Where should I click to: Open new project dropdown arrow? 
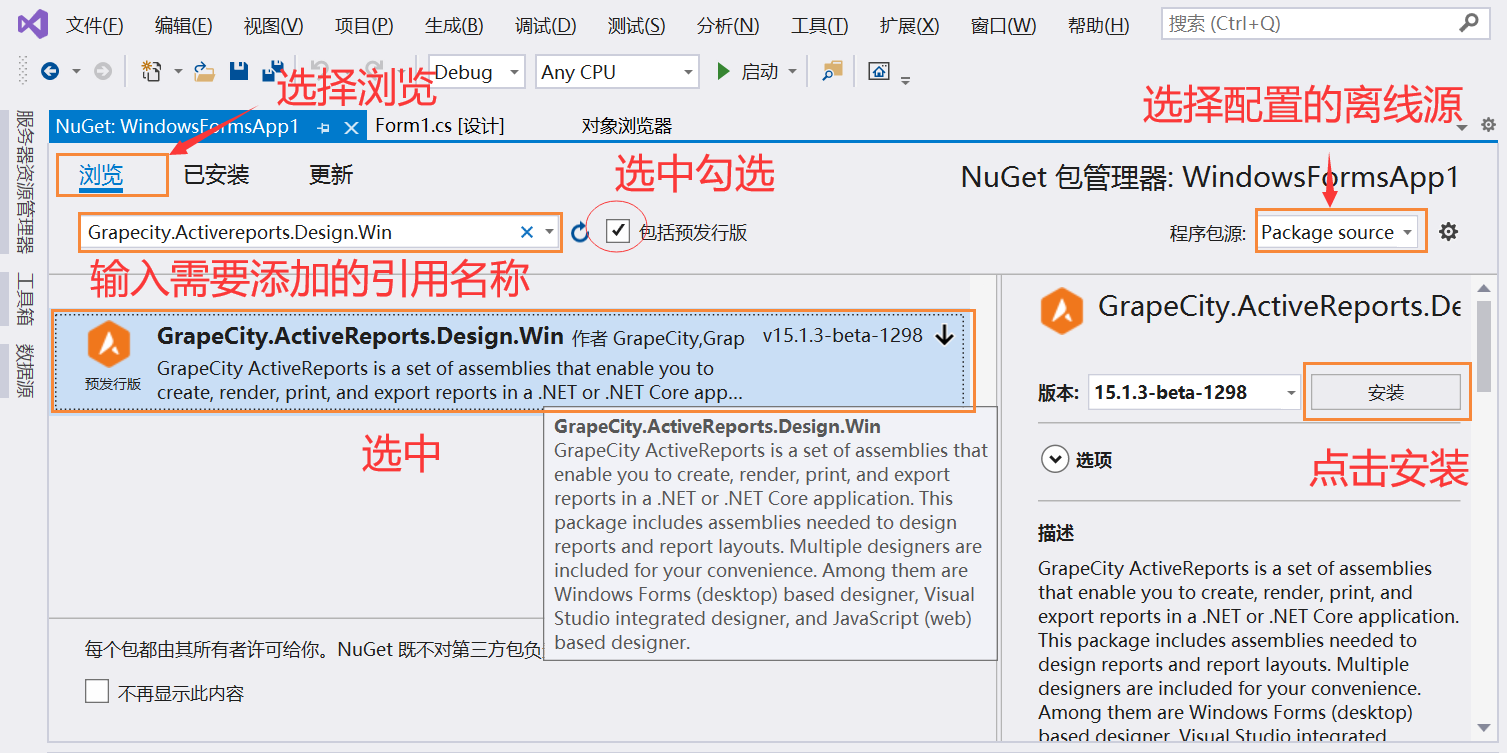(178, 72)
